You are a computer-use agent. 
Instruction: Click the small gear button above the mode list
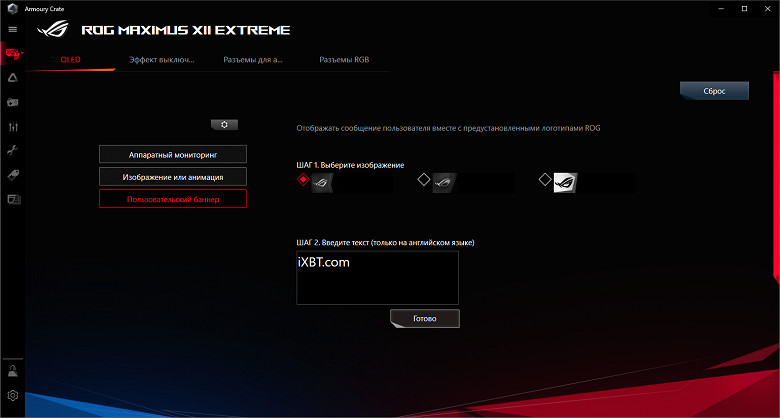(224, 125)
